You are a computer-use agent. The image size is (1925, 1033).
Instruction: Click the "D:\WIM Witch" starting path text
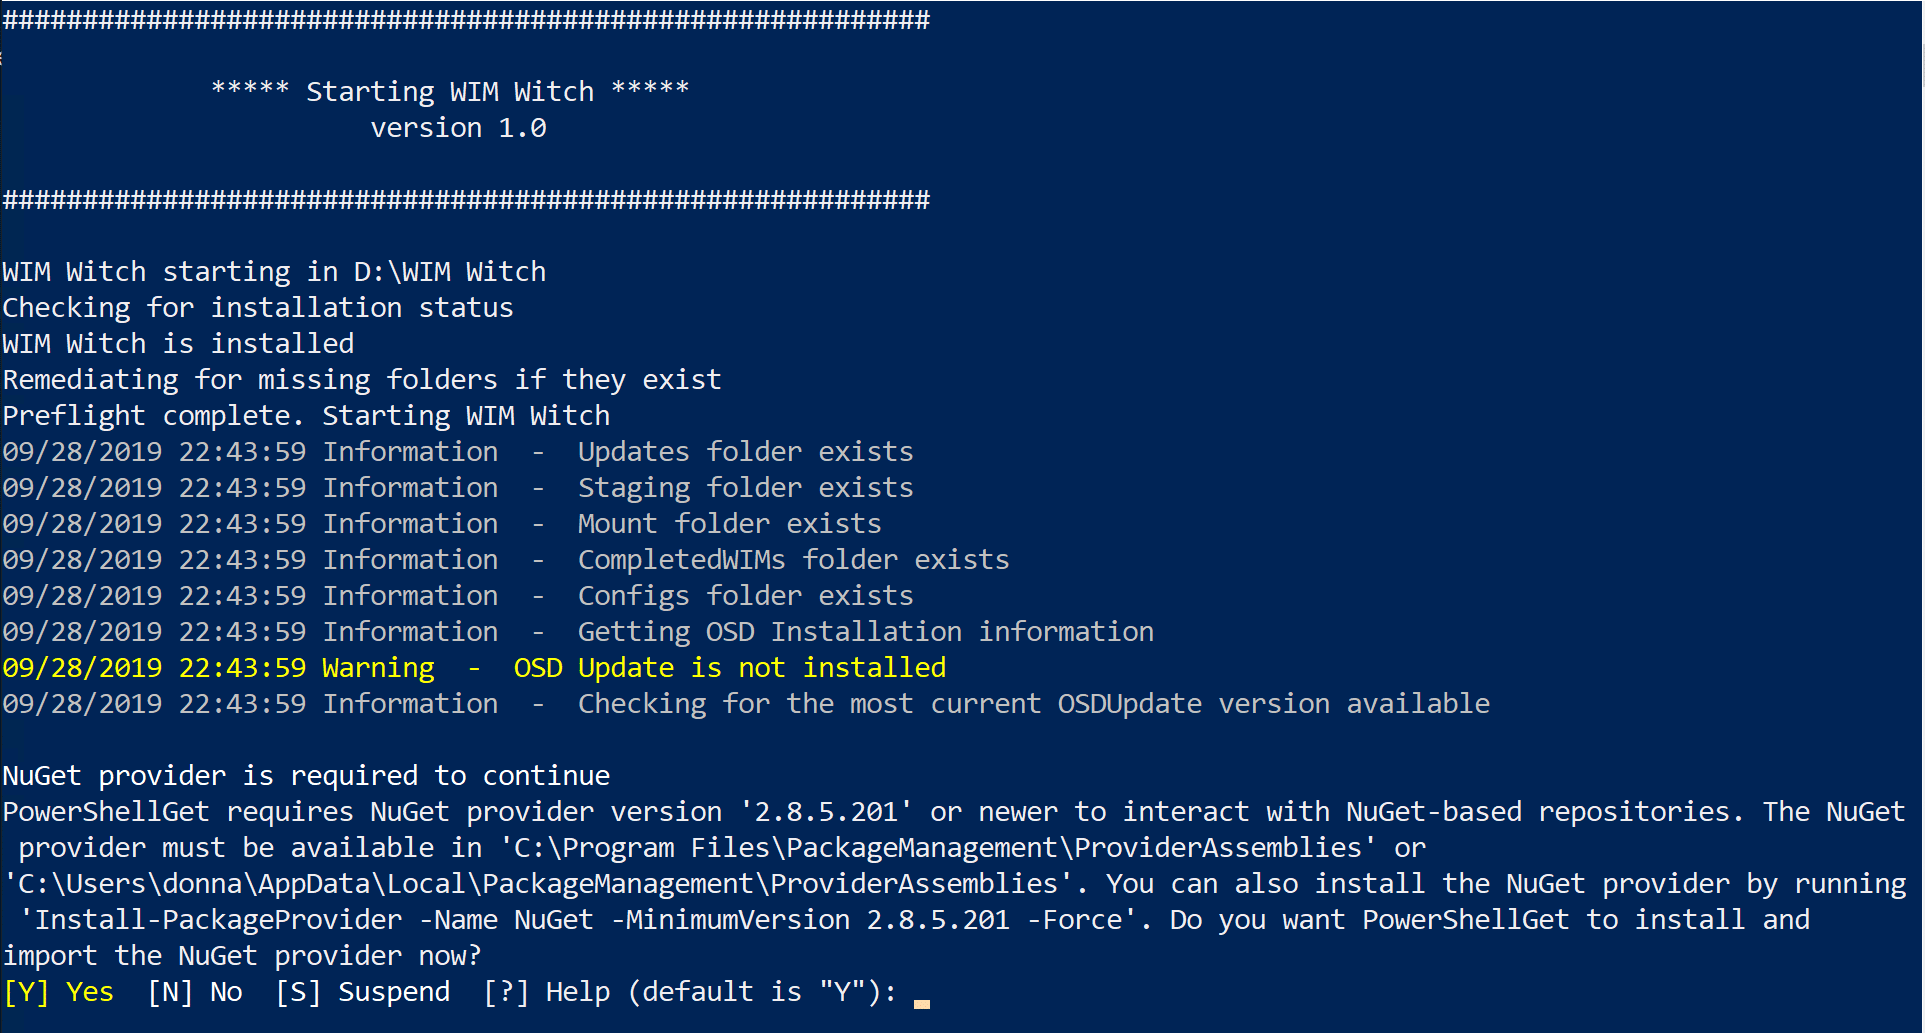(x=450, y=272)
